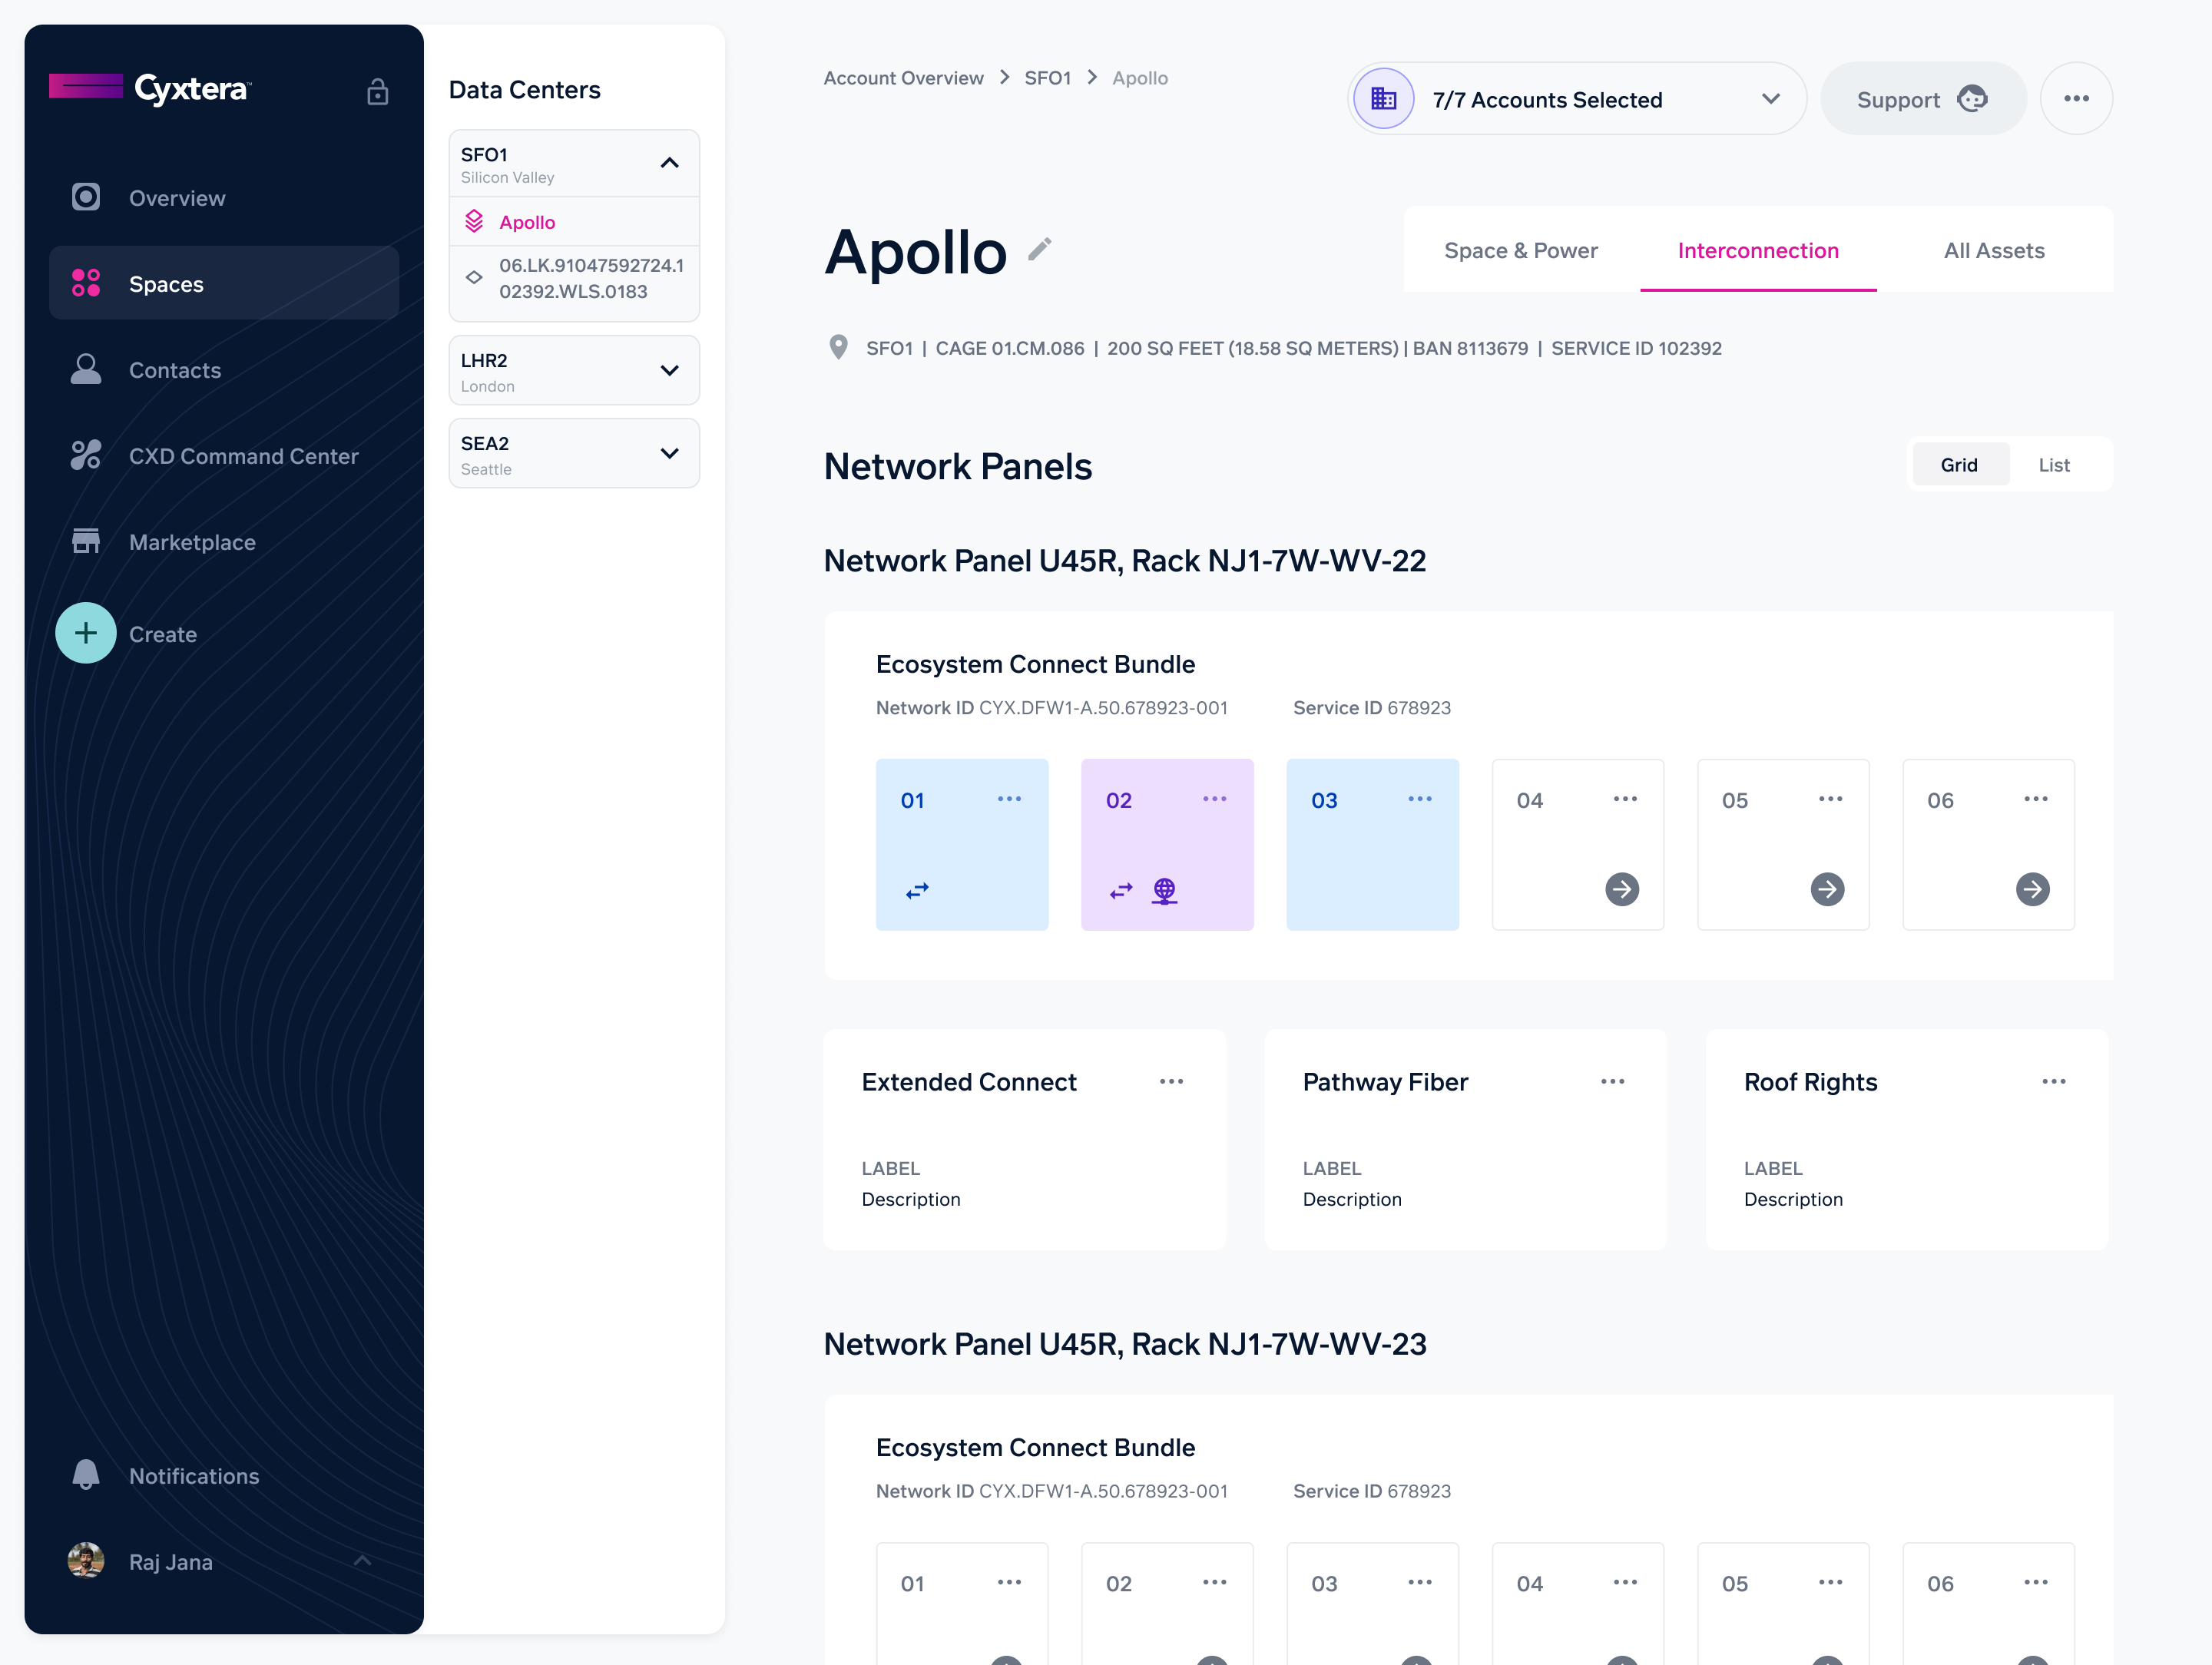
Task: Go to Contacts in sidebar
Action: click(224, 369)
